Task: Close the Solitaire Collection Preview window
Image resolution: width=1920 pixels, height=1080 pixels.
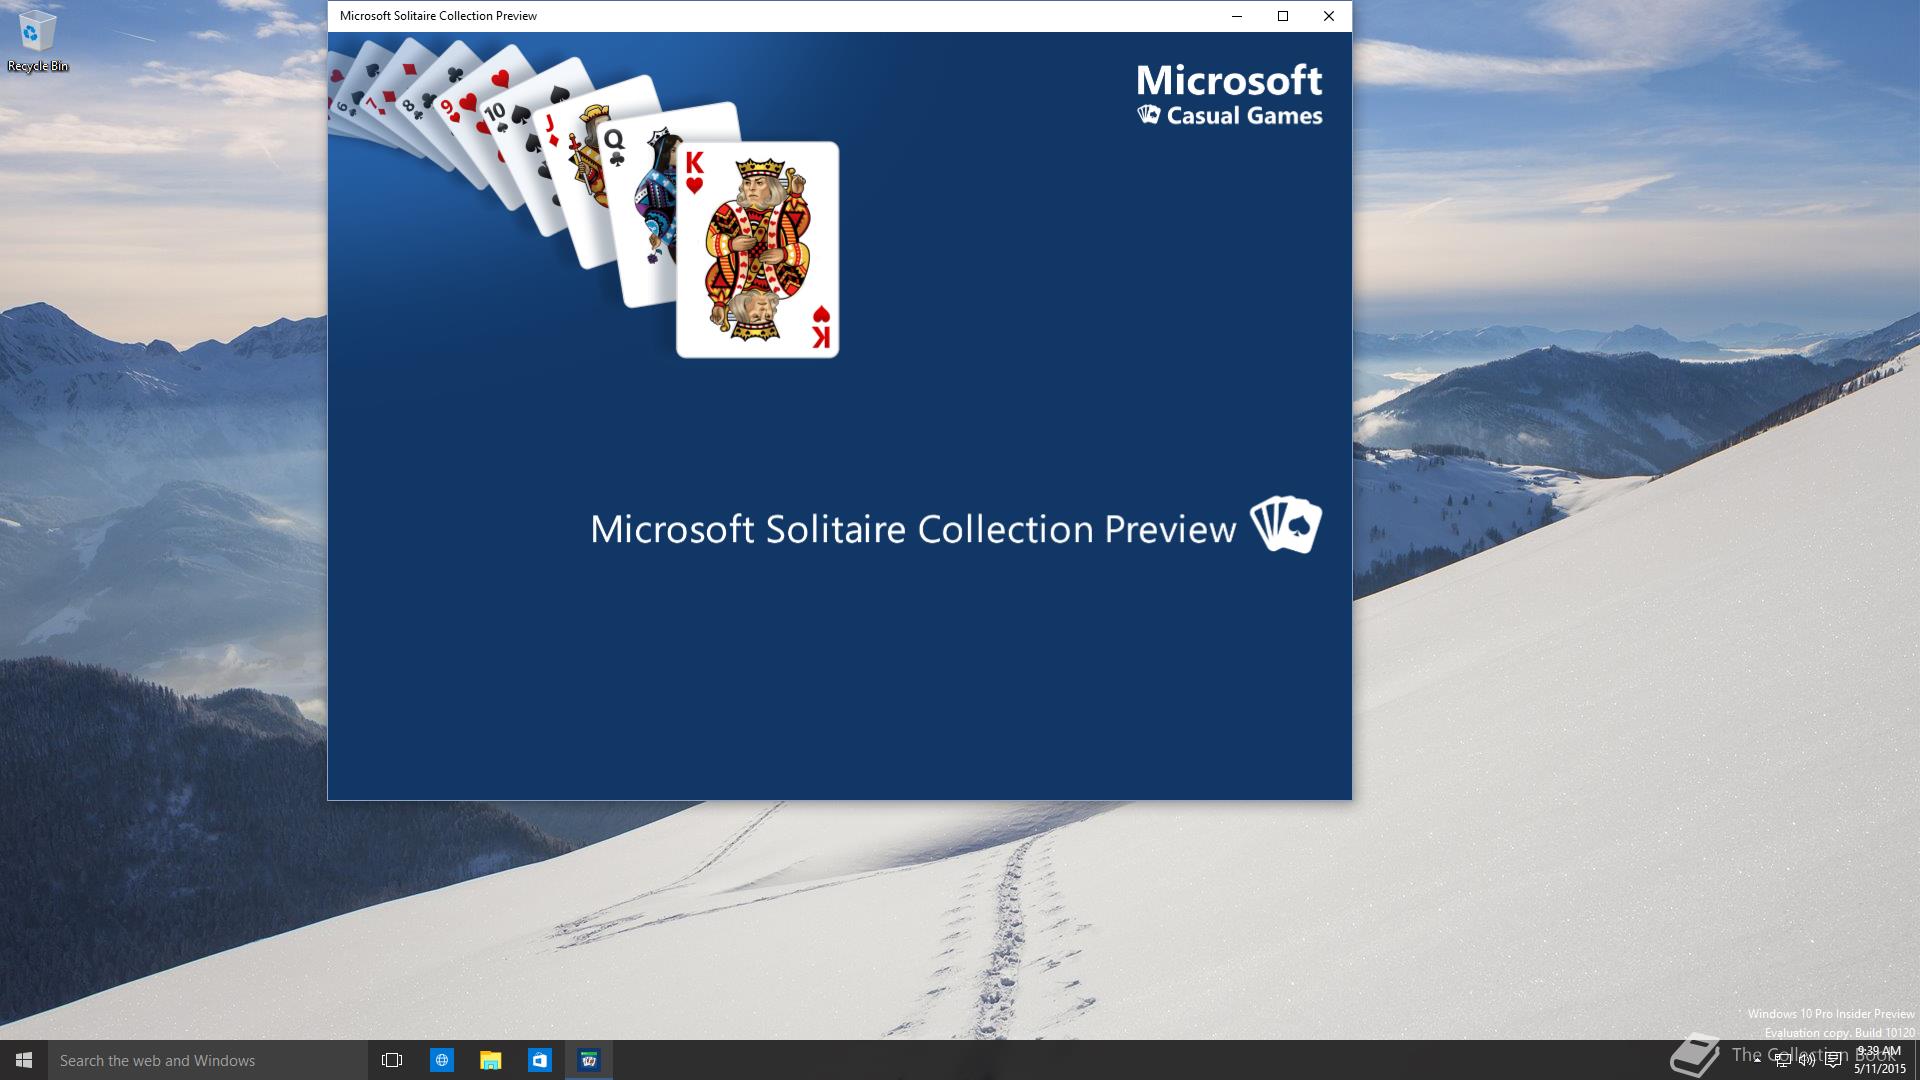Action: click(1329, 16)
